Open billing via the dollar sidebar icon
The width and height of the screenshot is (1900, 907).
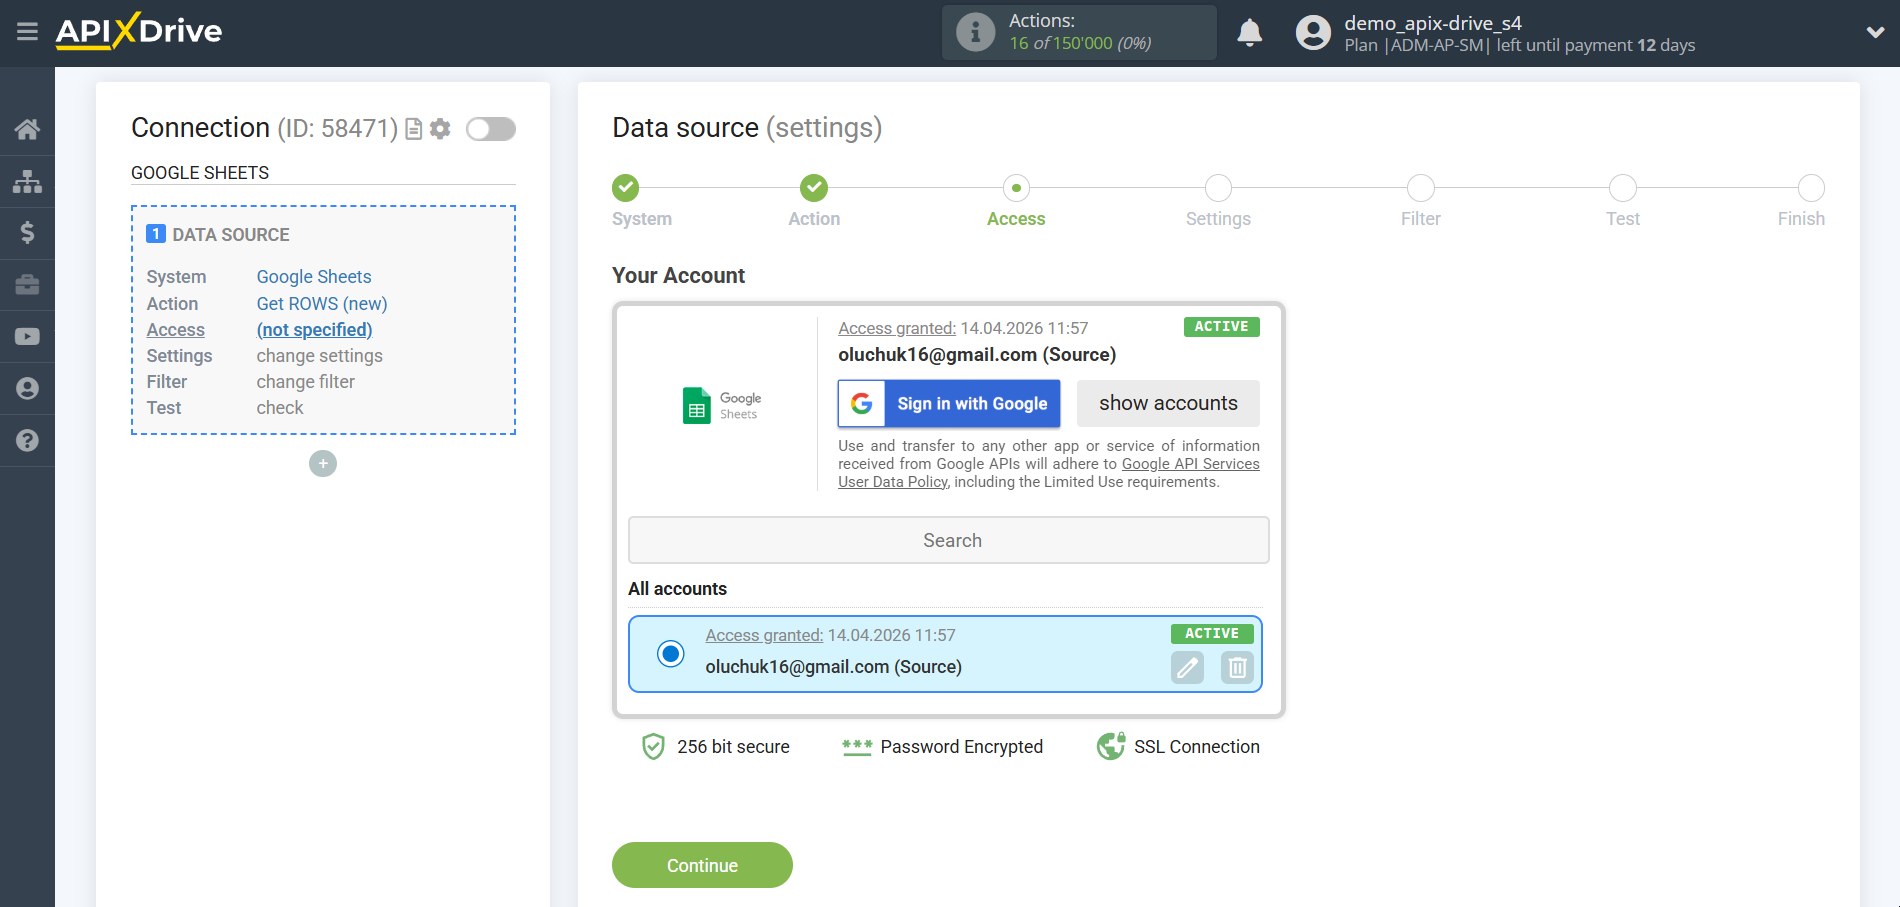(x=27, y=232)
